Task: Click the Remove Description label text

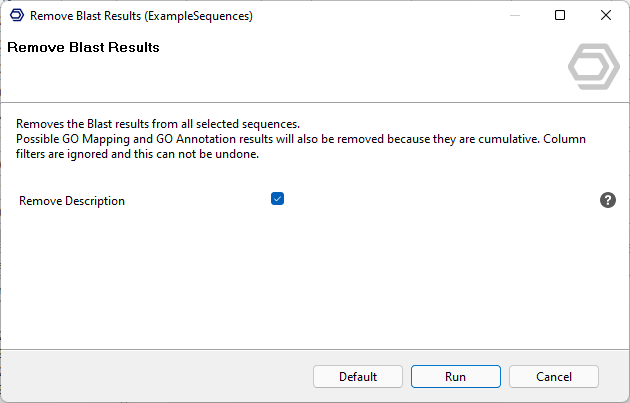Action: [x=72, y=201]
